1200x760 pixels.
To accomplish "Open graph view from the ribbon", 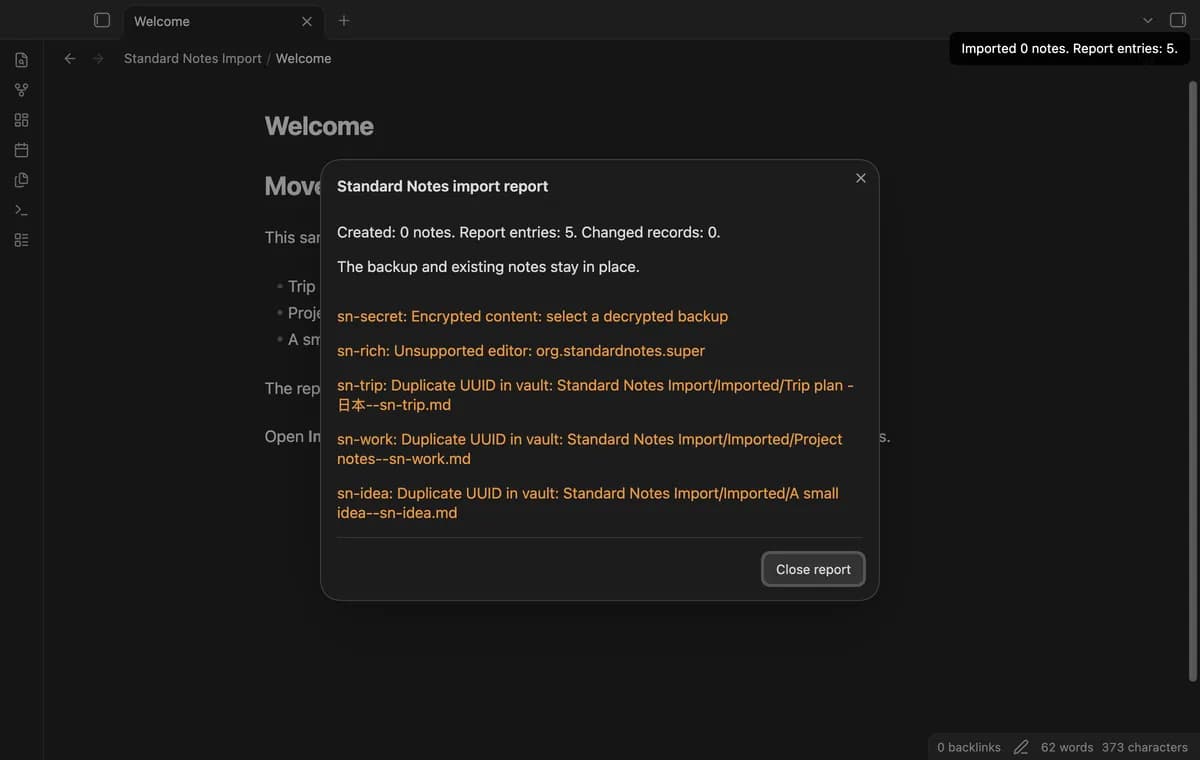I will 21,90.
